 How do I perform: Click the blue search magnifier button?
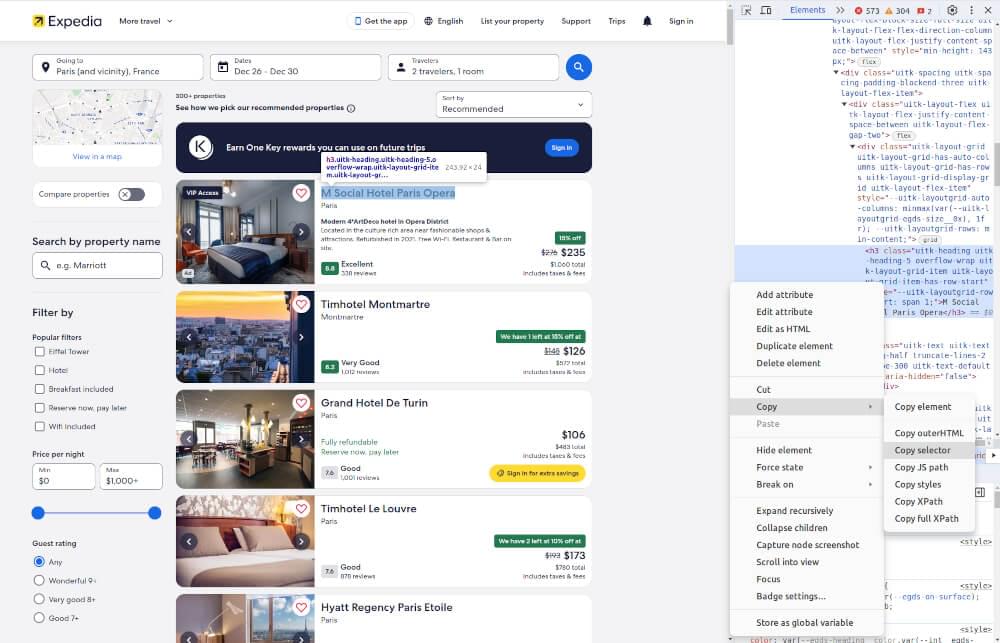pyautogui.click(x=579, y=67)
